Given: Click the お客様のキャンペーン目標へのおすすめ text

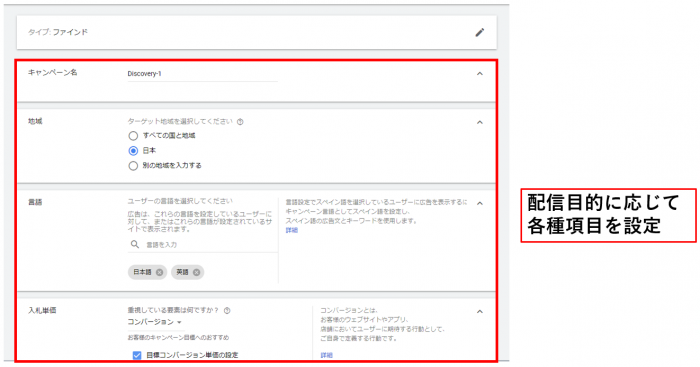Looking at the screenshot, I should (x=178, y=338).
